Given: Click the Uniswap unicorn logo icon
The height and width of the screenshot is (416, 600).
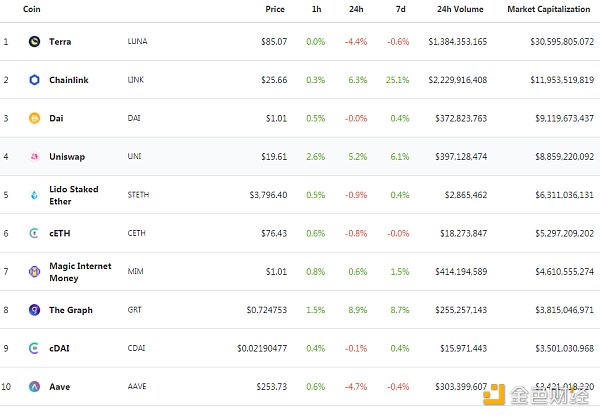Looking at the screenshot, I should [x=35, y=156].
